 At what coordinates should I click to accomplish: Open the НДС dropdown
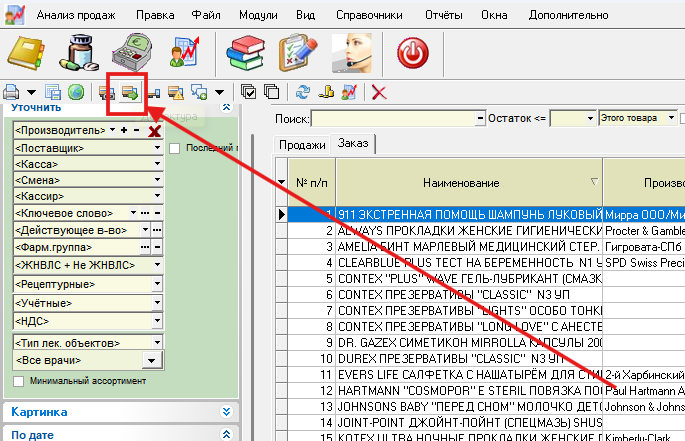pos(157,321)
